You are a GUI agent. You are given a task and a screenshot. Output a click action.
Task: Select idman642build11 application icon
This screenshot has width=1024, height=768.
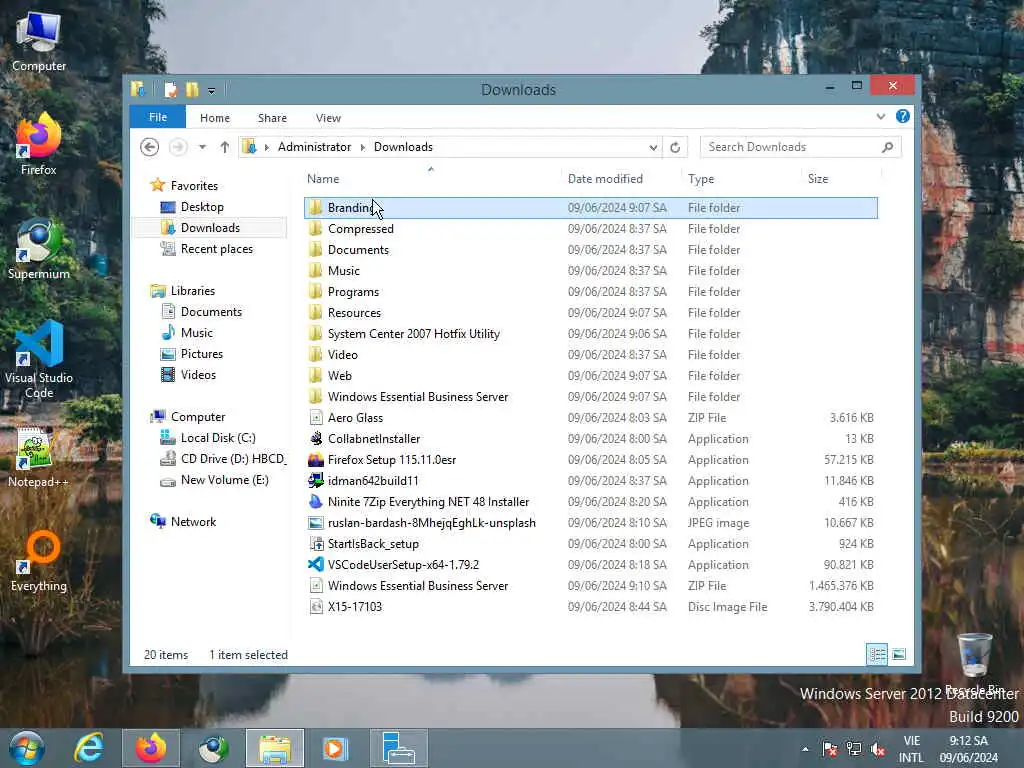coord(316,481)
